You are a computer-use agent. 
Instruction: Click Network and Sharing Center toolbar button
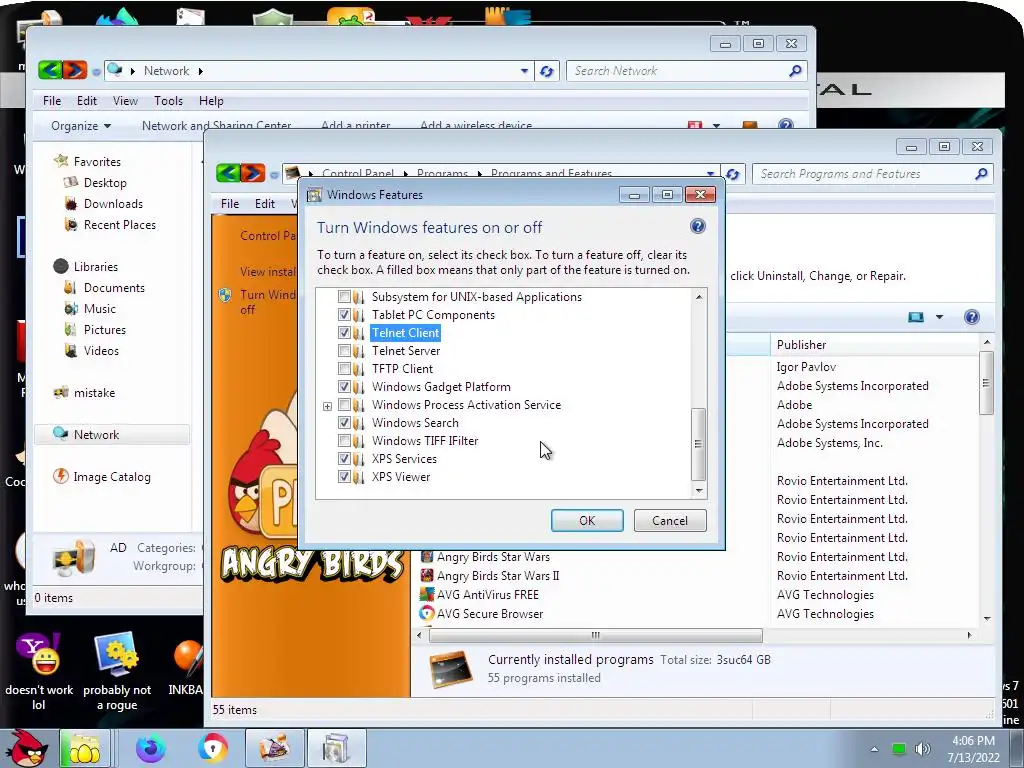click(x=216, y=125)
